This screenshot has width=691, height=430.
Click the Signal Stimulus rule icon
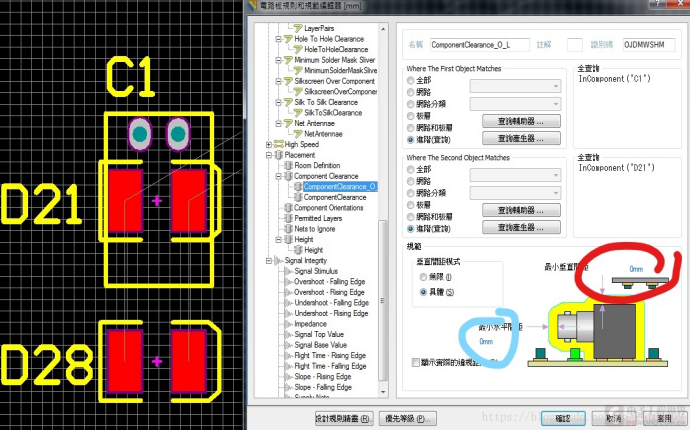point(288,271)
